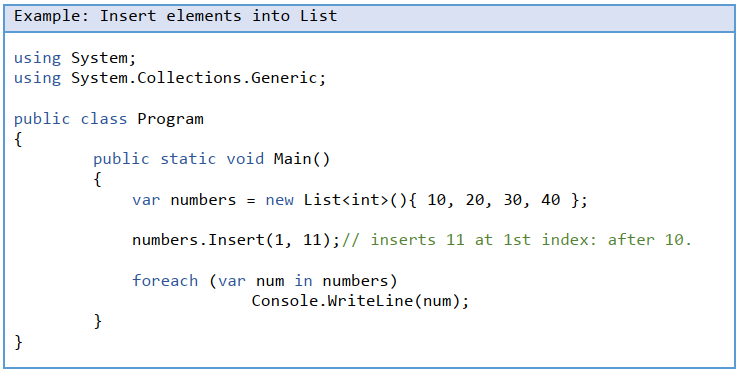
Task: Click the 'void' keyword
Action: pyautogui.click(x=245, y=159)
